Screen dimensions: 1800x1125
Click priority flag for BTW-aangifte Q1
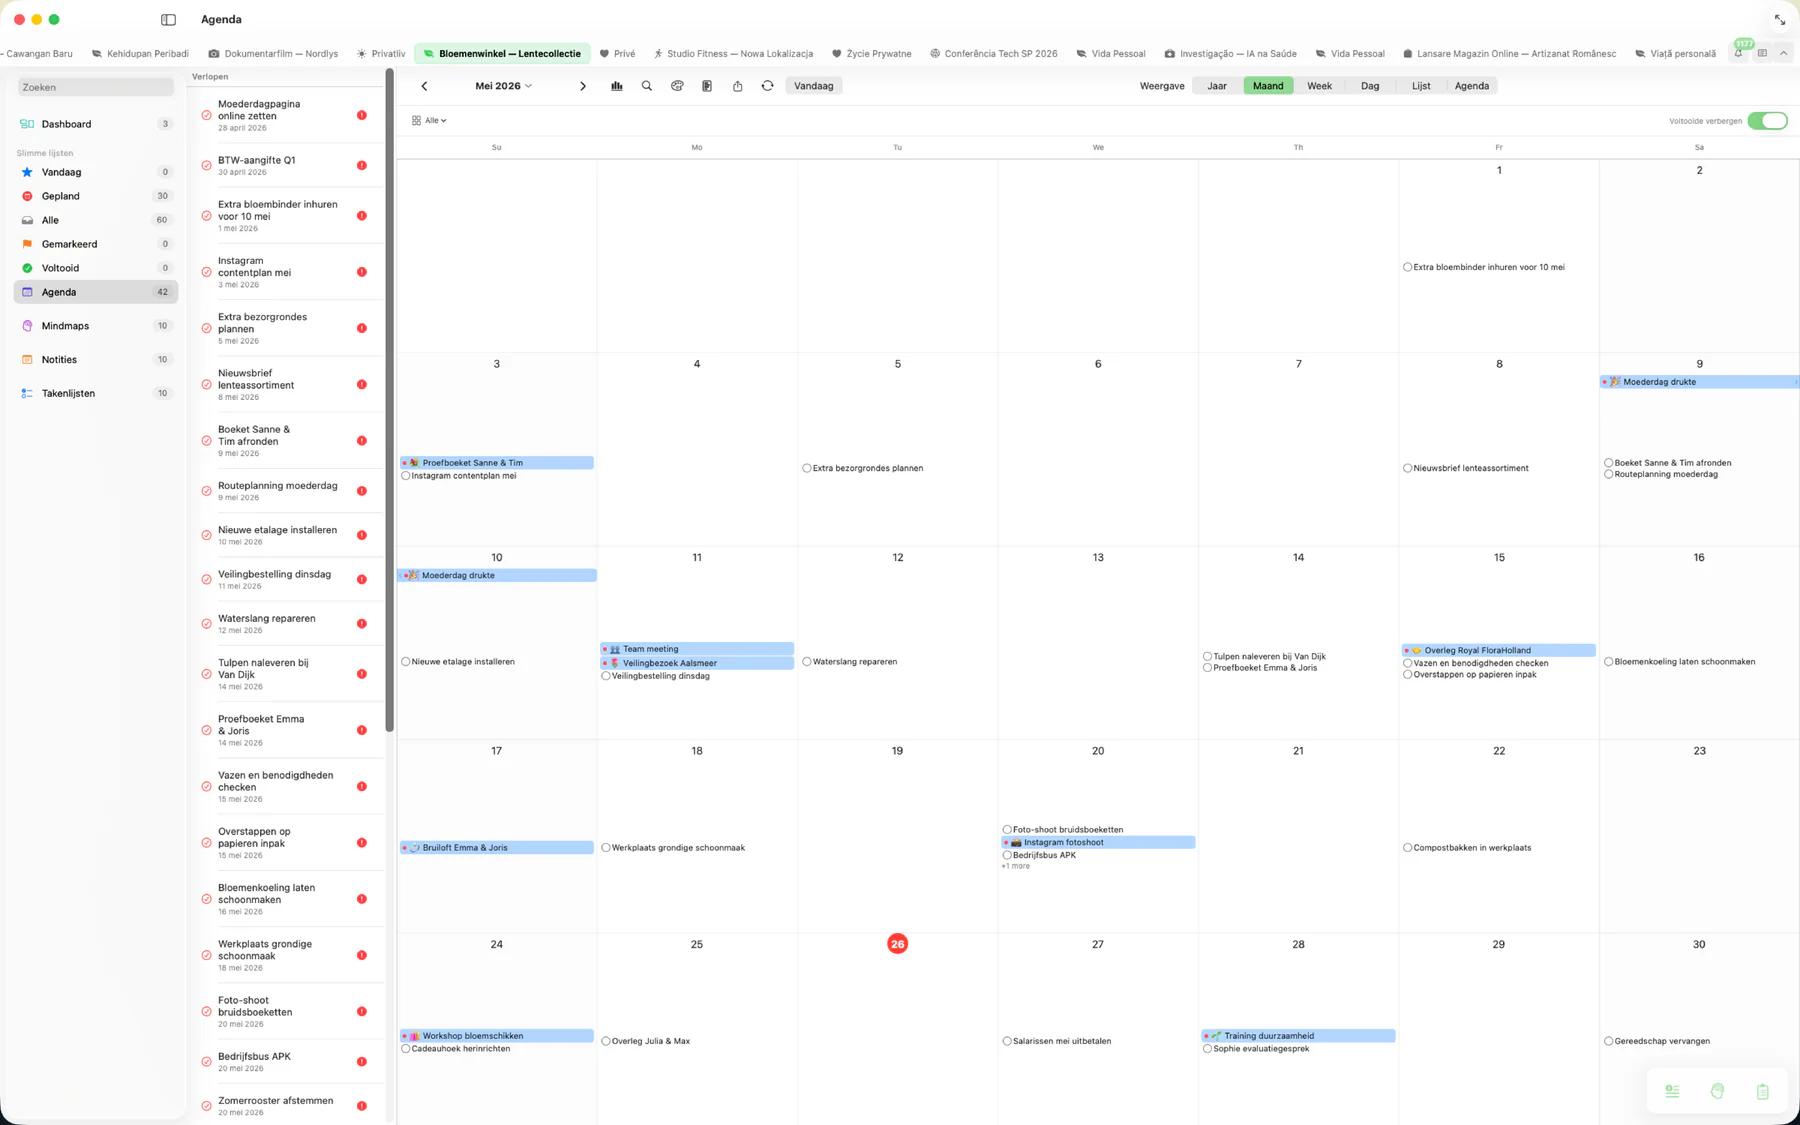click(x=362, y=165)
